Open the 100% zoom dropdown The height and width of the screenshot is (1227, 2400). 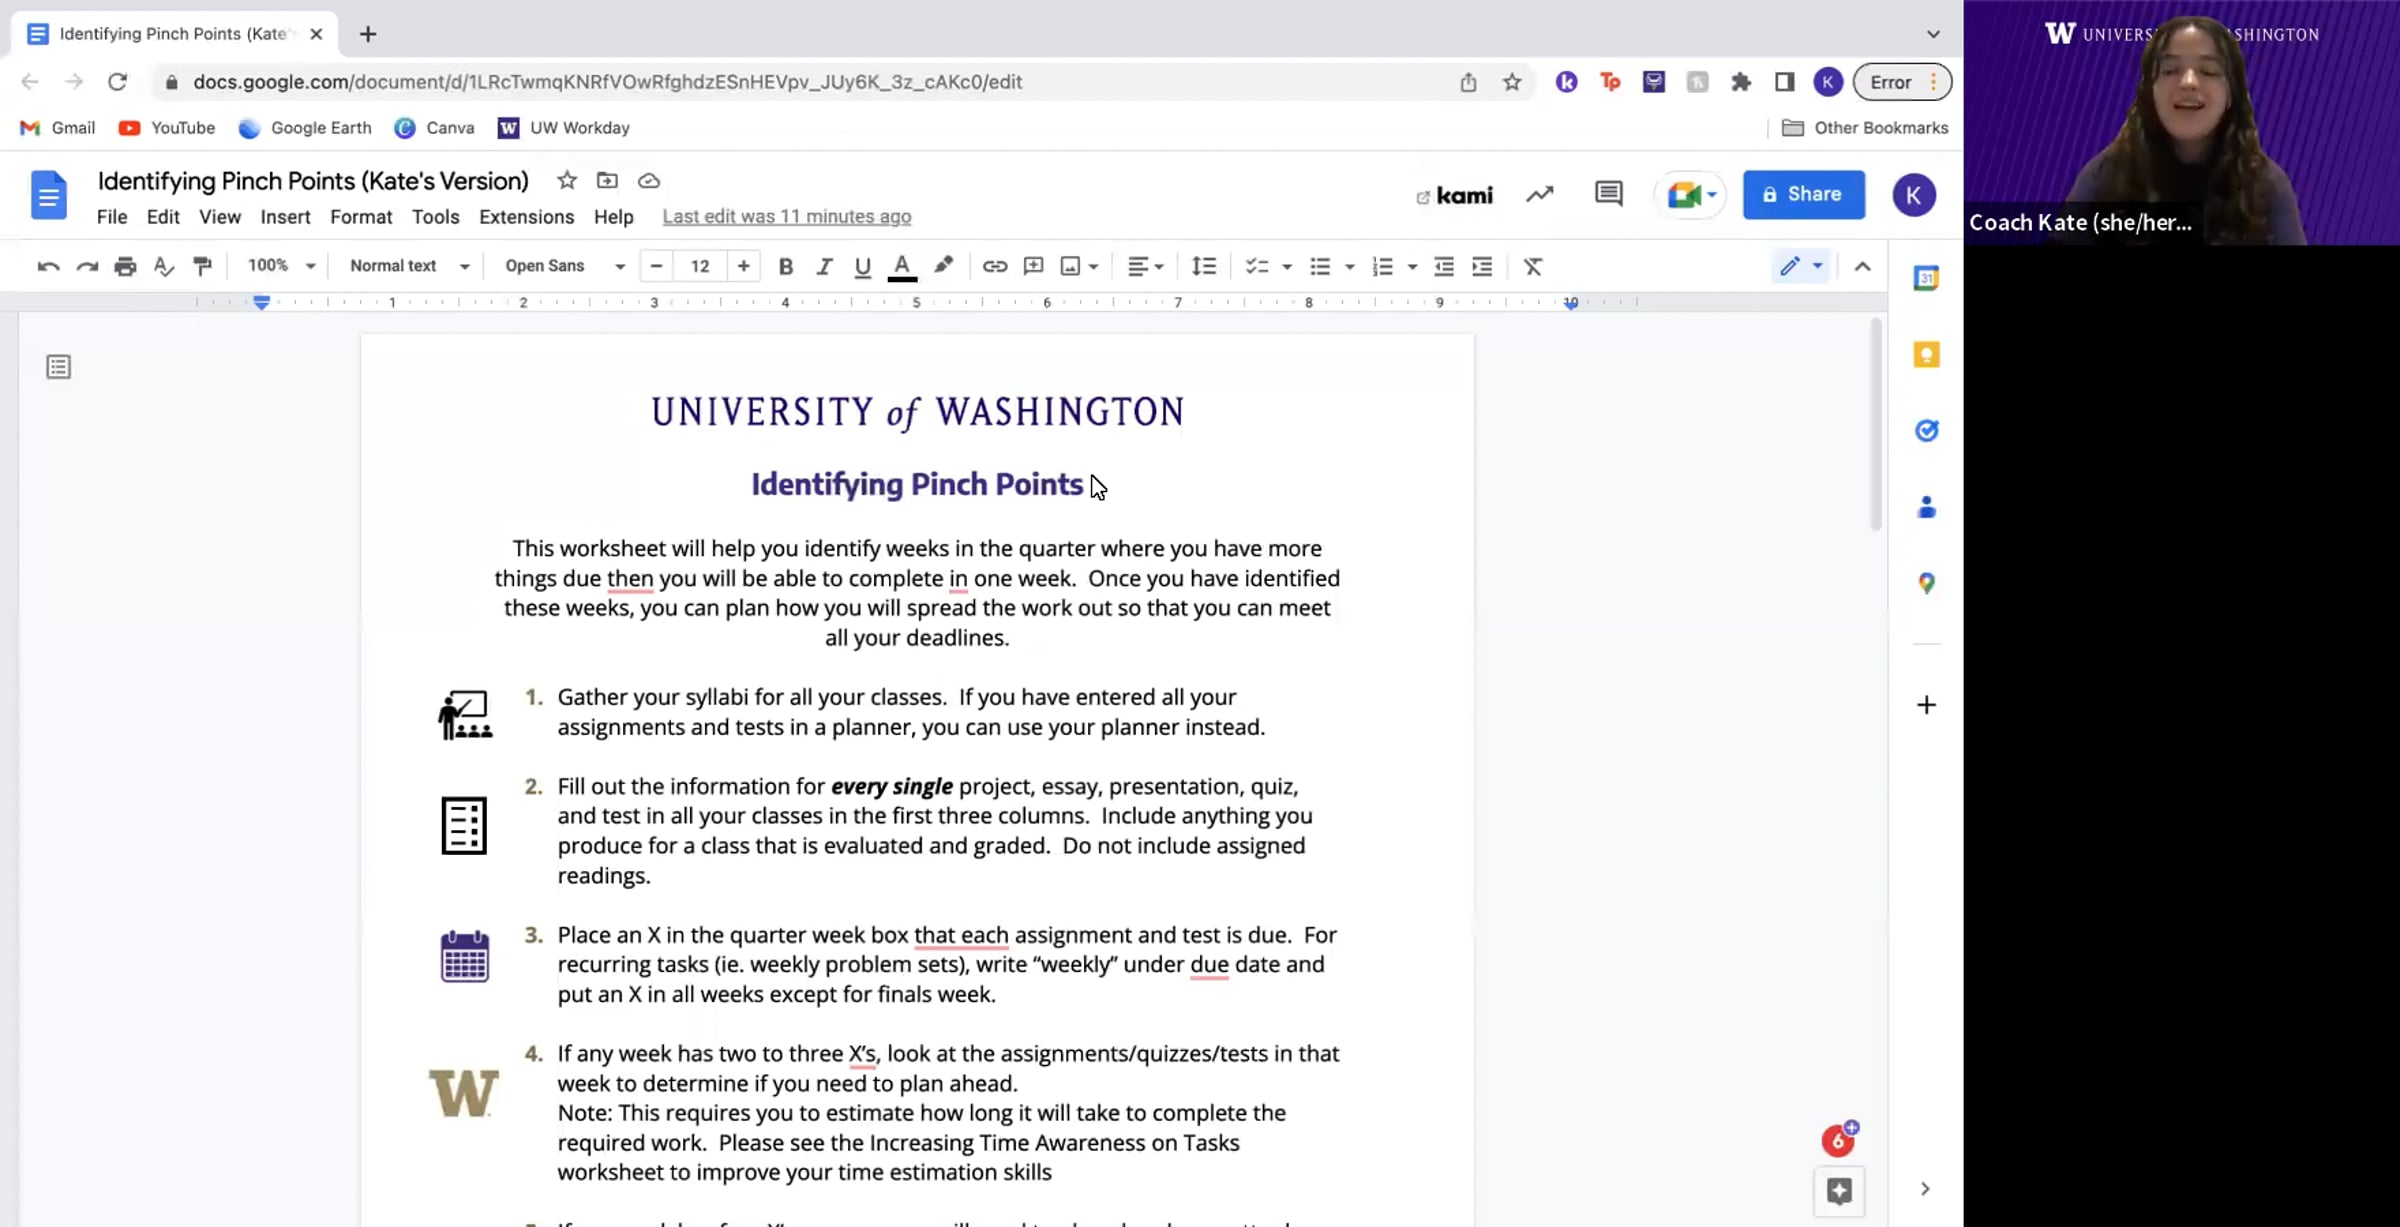click(x=281, y=266)
